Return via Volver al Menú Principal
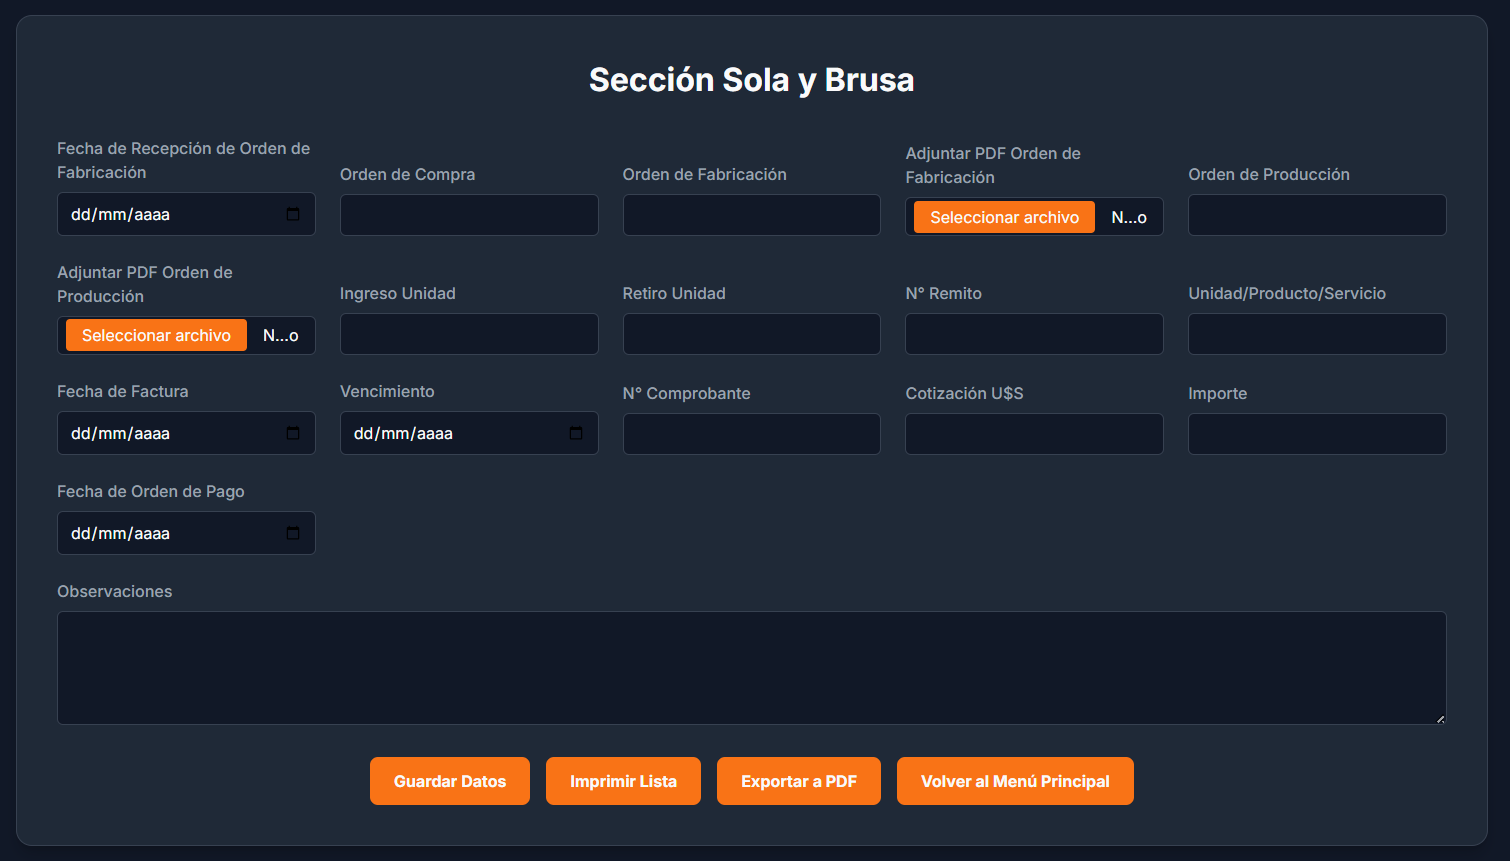The width and height of the screenshot is (1510, 861). click(x=1014, y=781)
